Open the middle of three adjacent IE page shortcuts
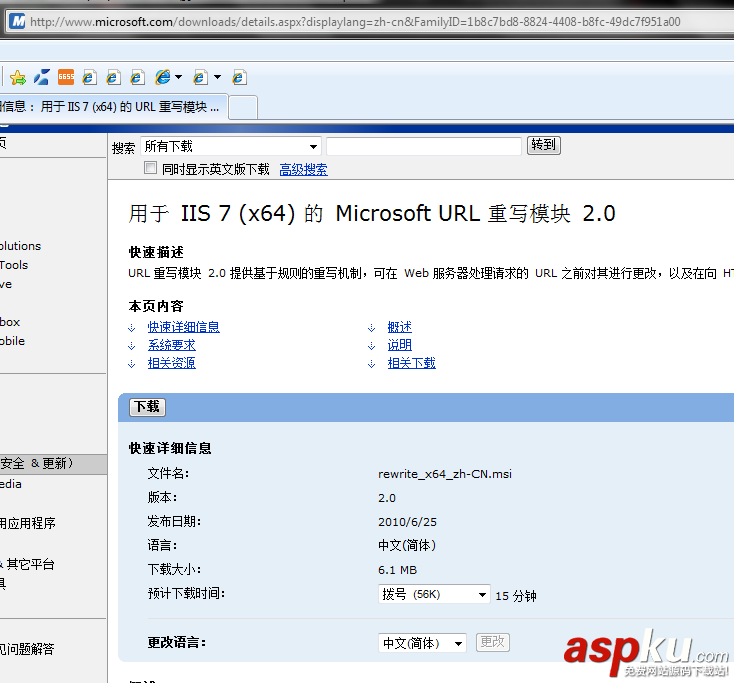The height and width of the screenshot is (683, 734). tap(113, 77)
